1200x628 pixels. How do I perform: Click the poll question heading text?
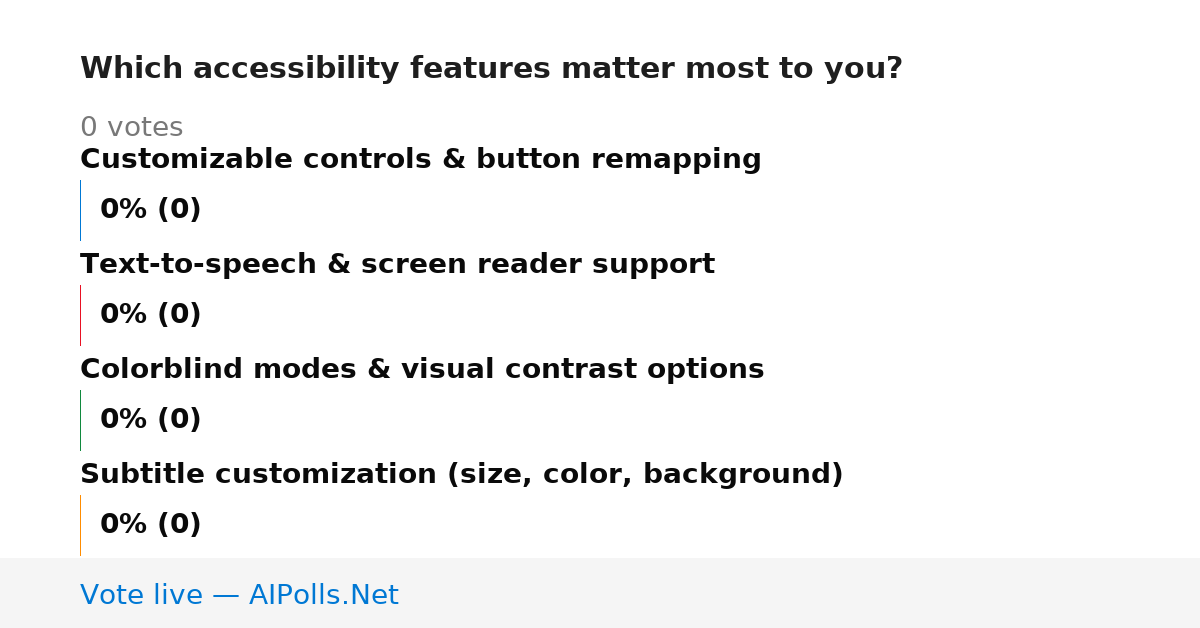coord(491,69)
